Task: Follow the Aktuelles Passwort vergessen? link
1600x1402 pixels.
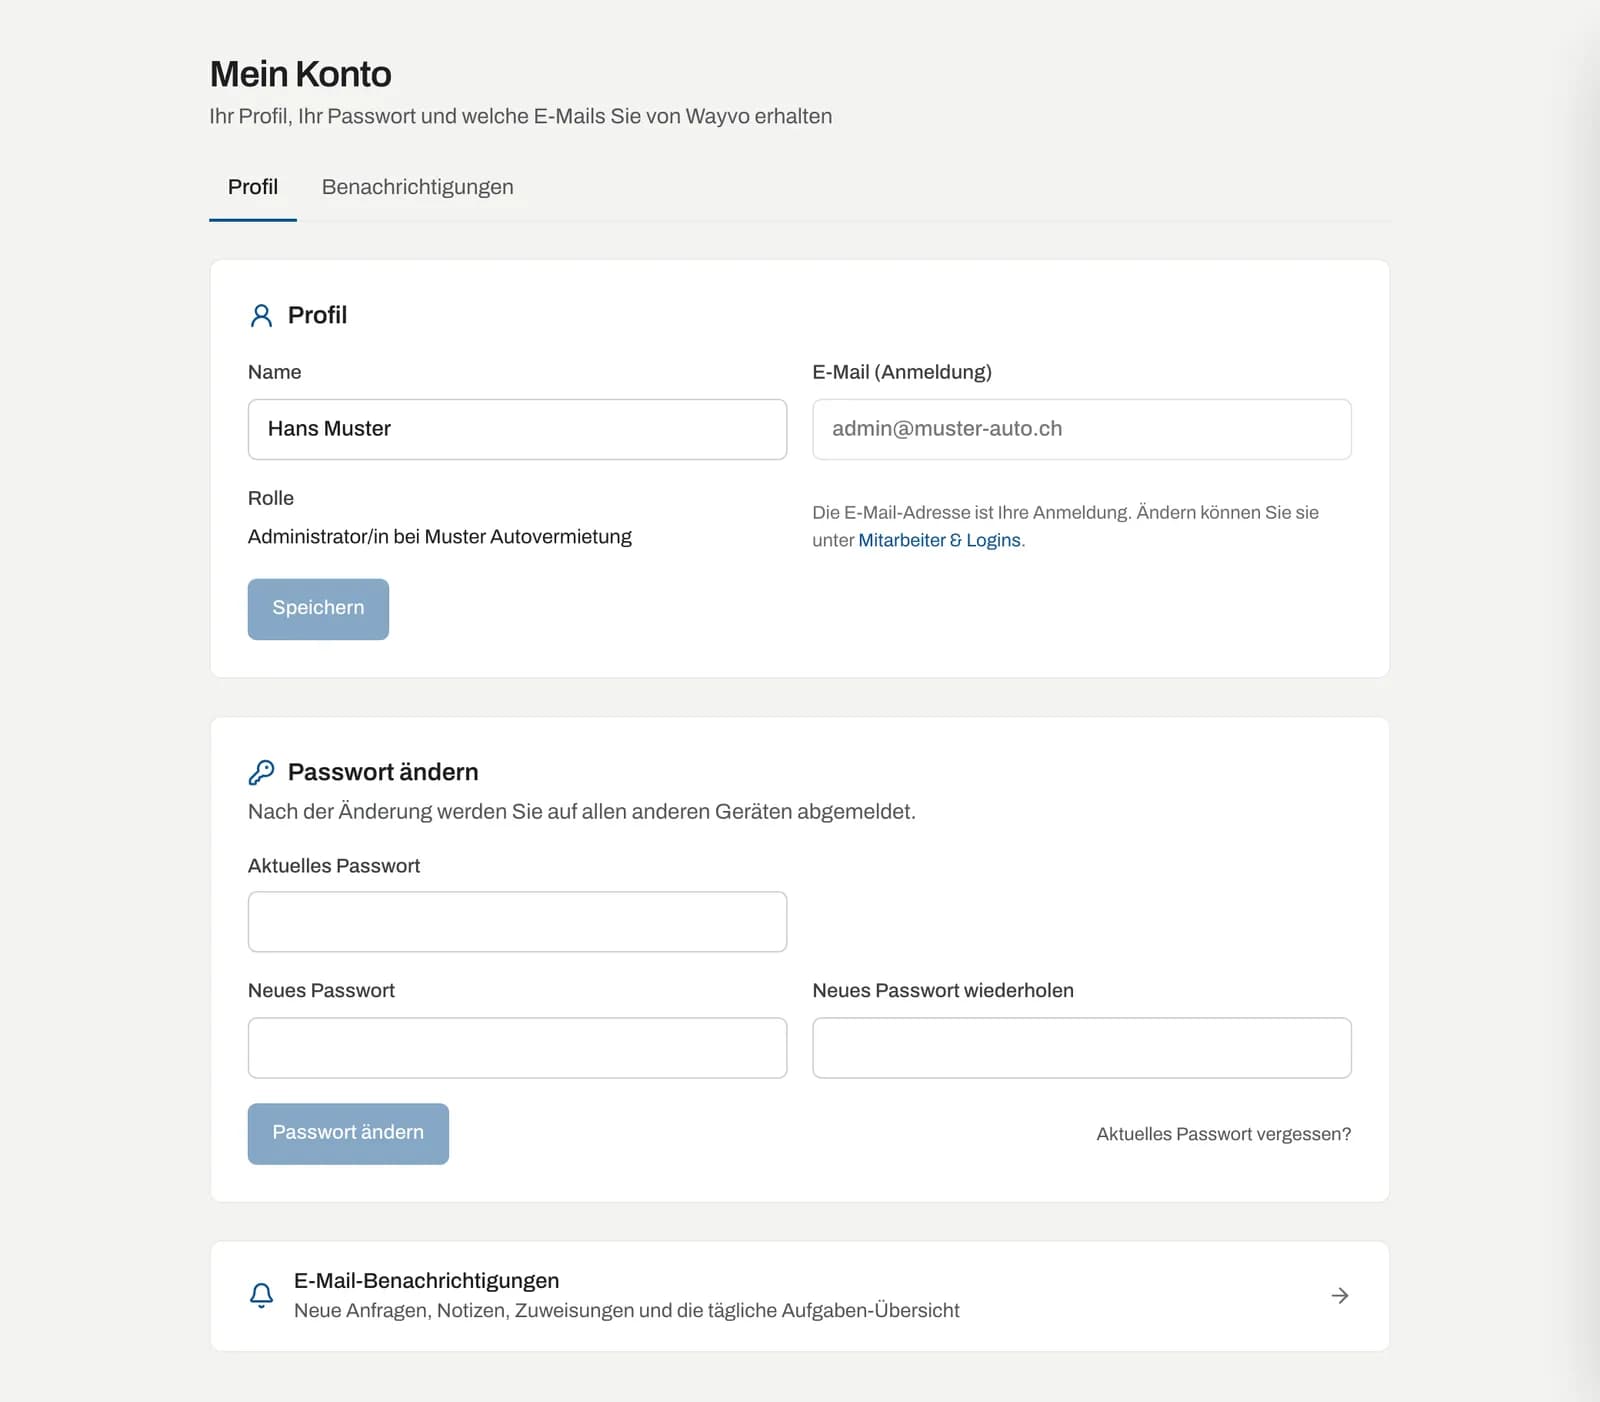Action: tap(1223, 1134)
